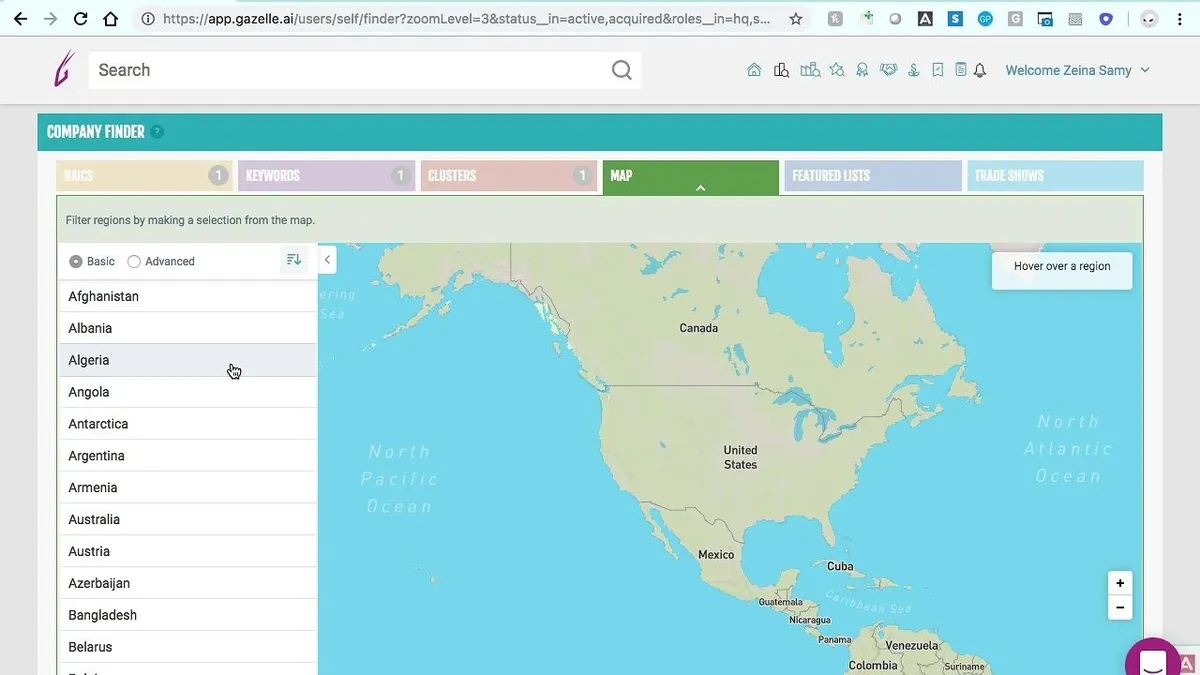Open the GP browser extension icon

click(986, 18)
